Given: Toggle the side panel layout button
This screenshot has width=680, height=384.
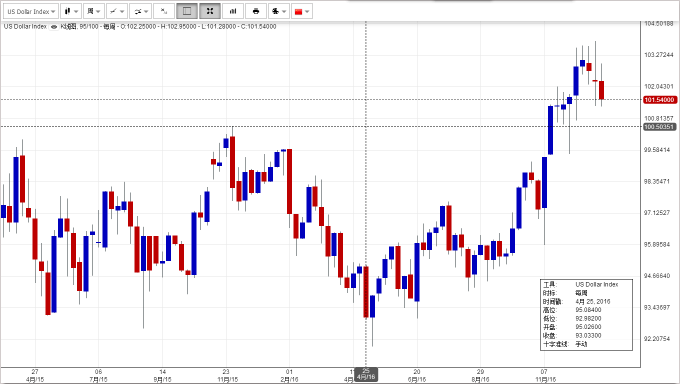Looking at the screenshot, I should [187, 11].
